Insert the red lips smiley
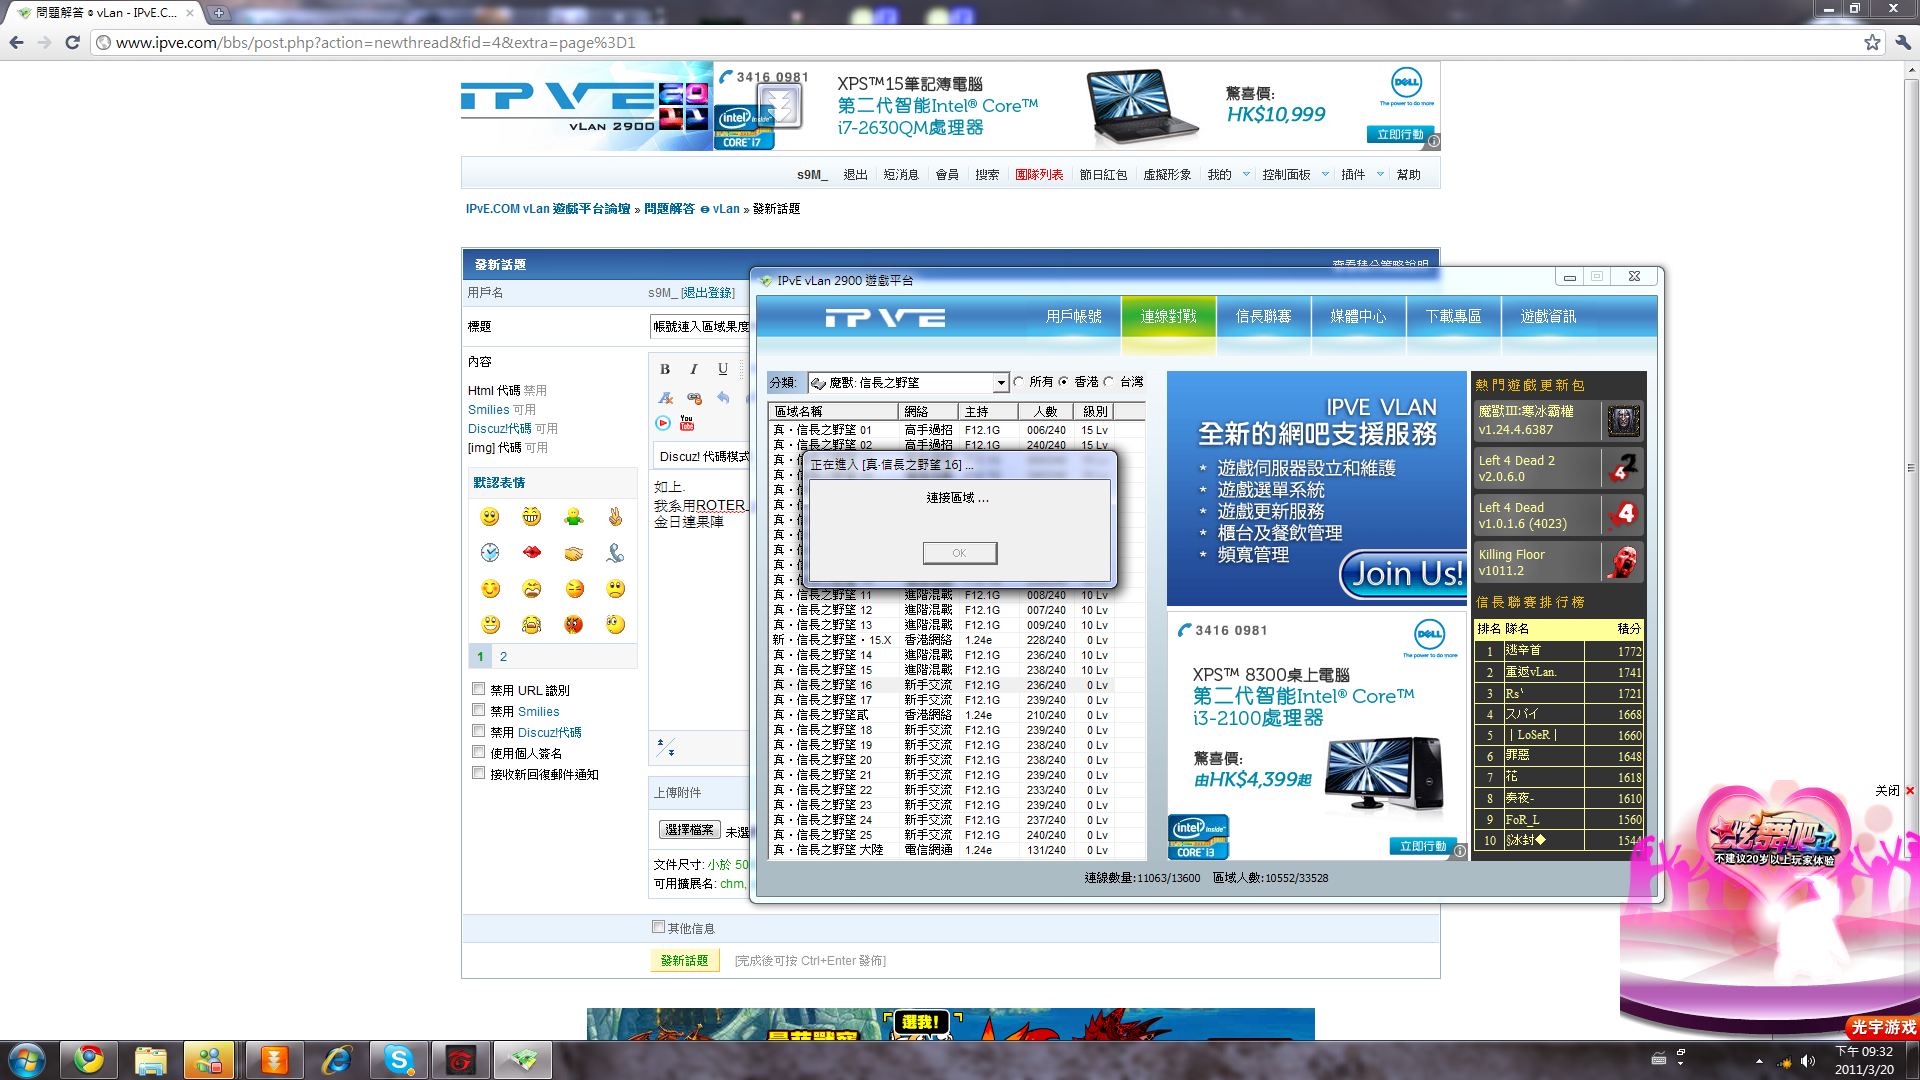Screen dimensions: 1920x1080 [532, 552]
